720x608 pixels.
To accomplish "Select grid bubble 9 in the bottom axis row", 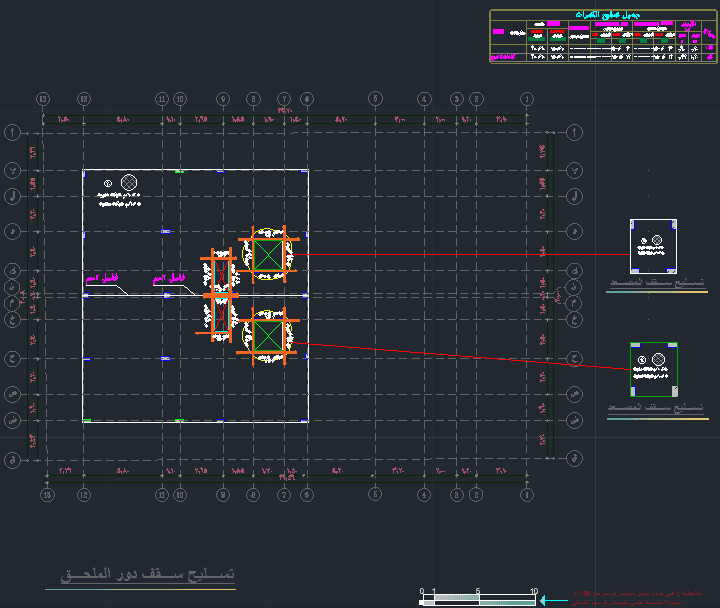I will pos(223,495).
